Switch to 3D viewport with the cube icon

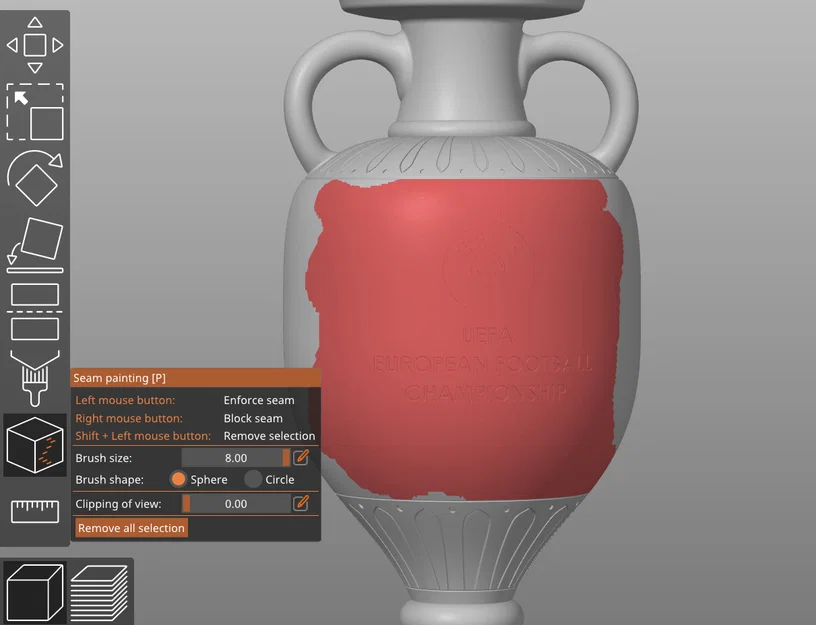[37, 594]
